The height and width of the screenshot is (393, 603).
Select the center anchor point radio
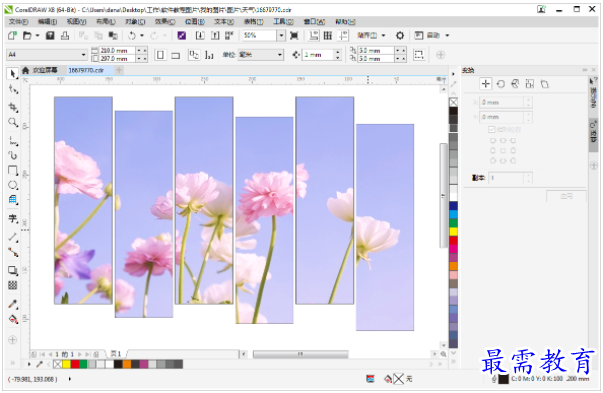[x=503, y=151]
